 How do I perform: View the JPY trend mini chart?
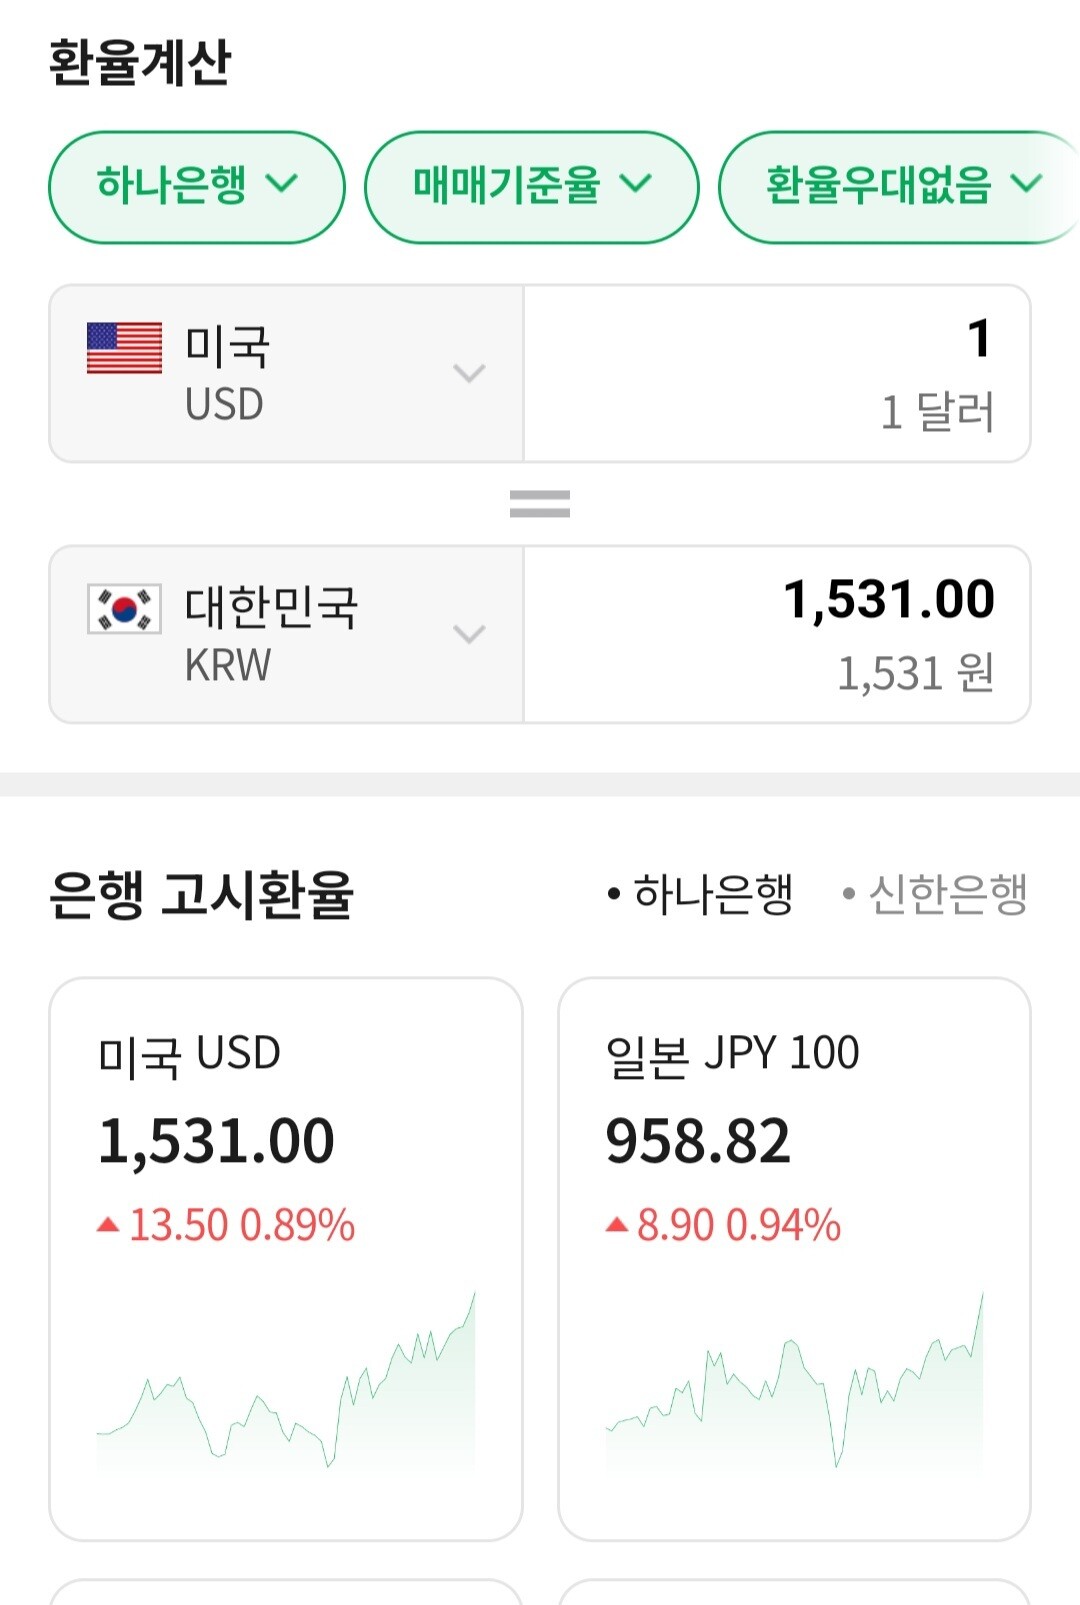(x=794, y=1382)
